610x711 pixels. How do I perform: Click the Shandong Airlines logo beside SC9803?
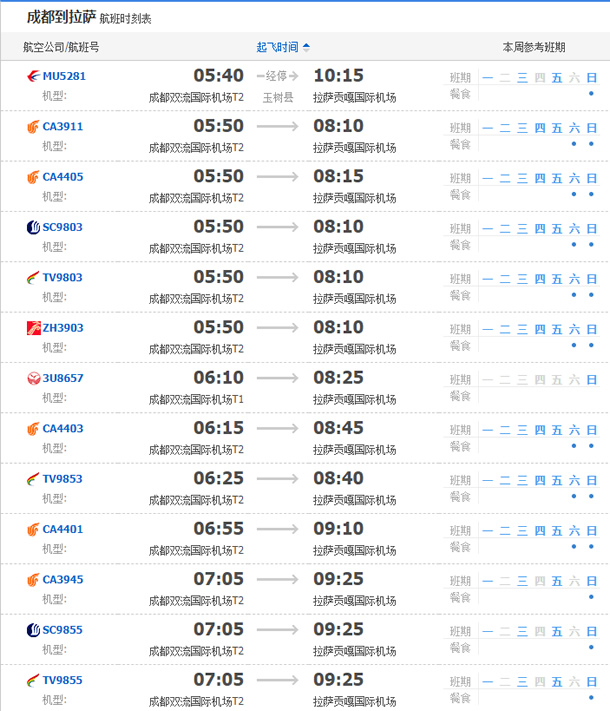pos(34,227)
